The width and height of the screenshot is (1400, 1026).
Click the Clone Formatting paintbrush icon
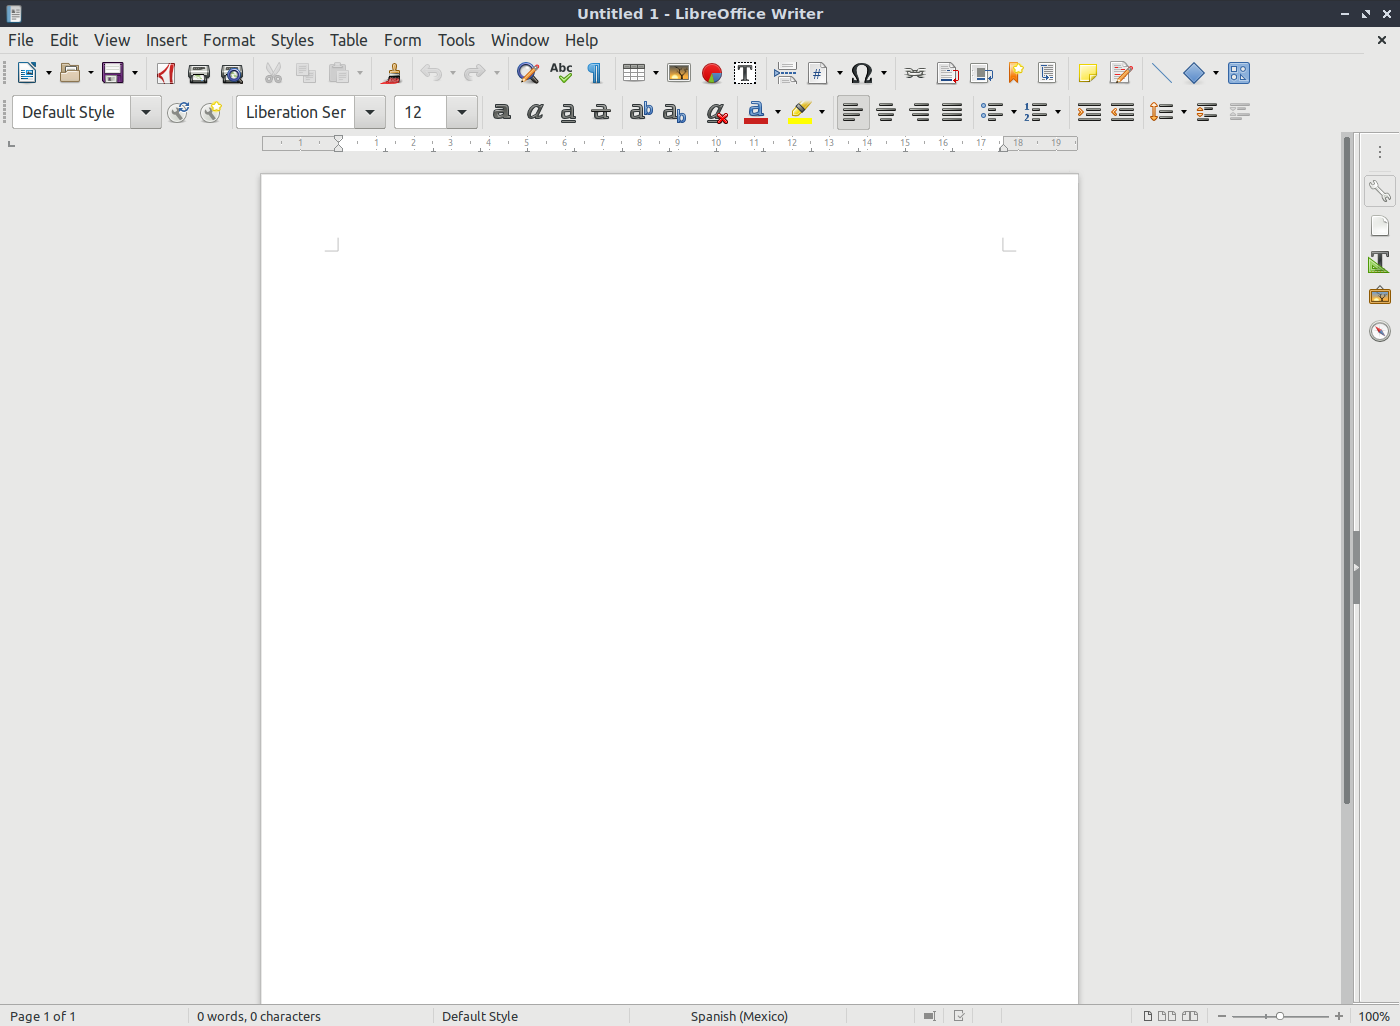(392, 73)
